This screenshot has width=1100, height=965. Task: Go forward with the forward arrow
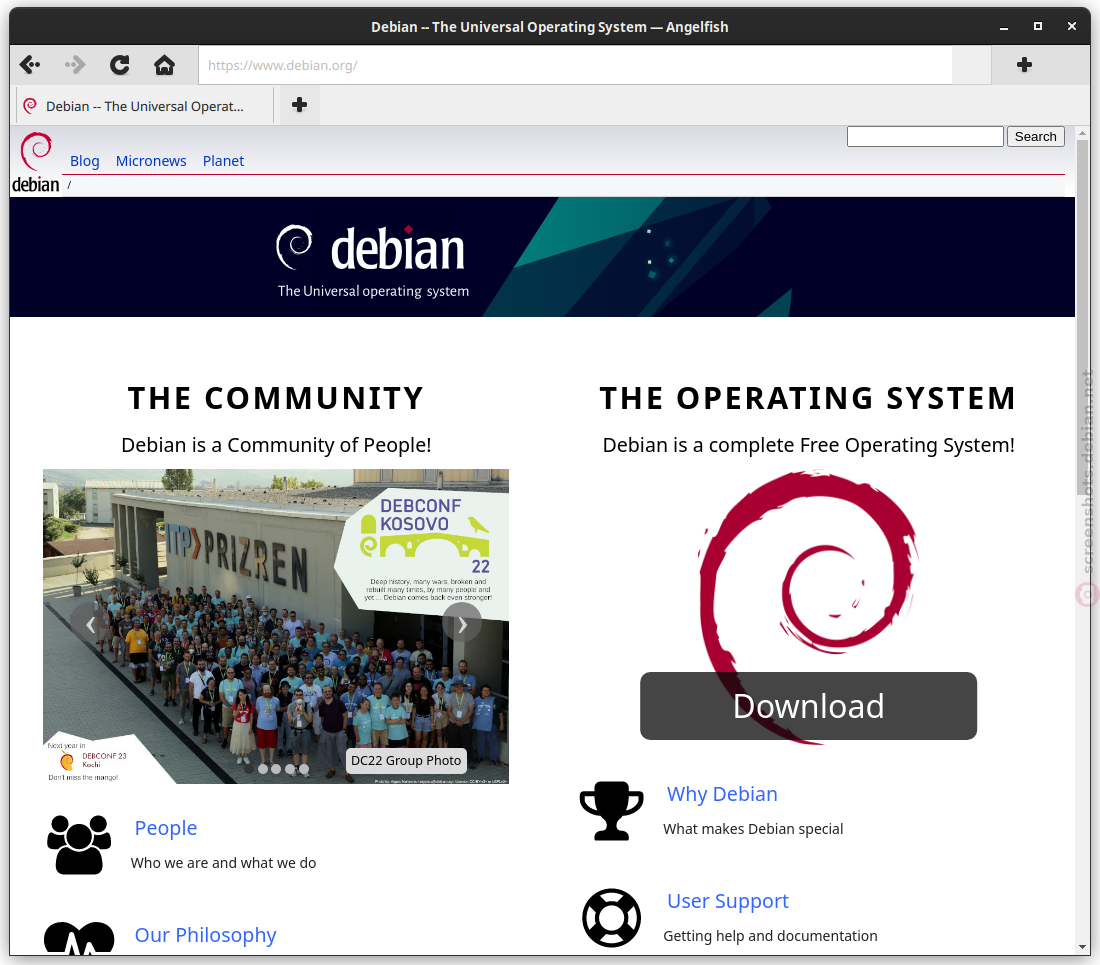pyautogui.click(x=74, y=65)
